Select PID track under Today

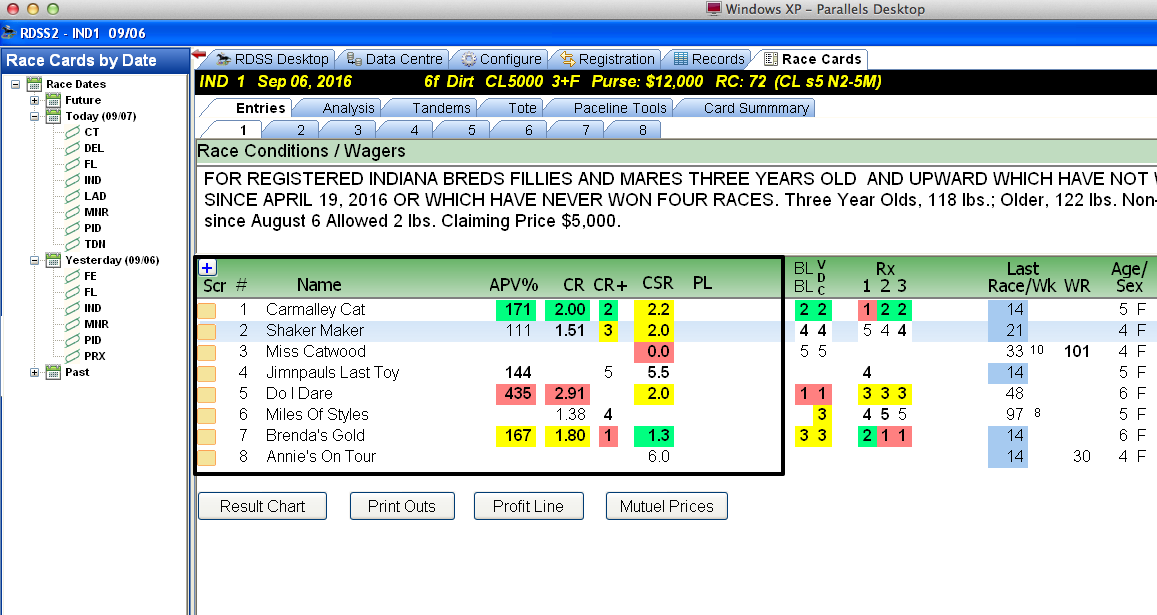[x=92, y=228]
